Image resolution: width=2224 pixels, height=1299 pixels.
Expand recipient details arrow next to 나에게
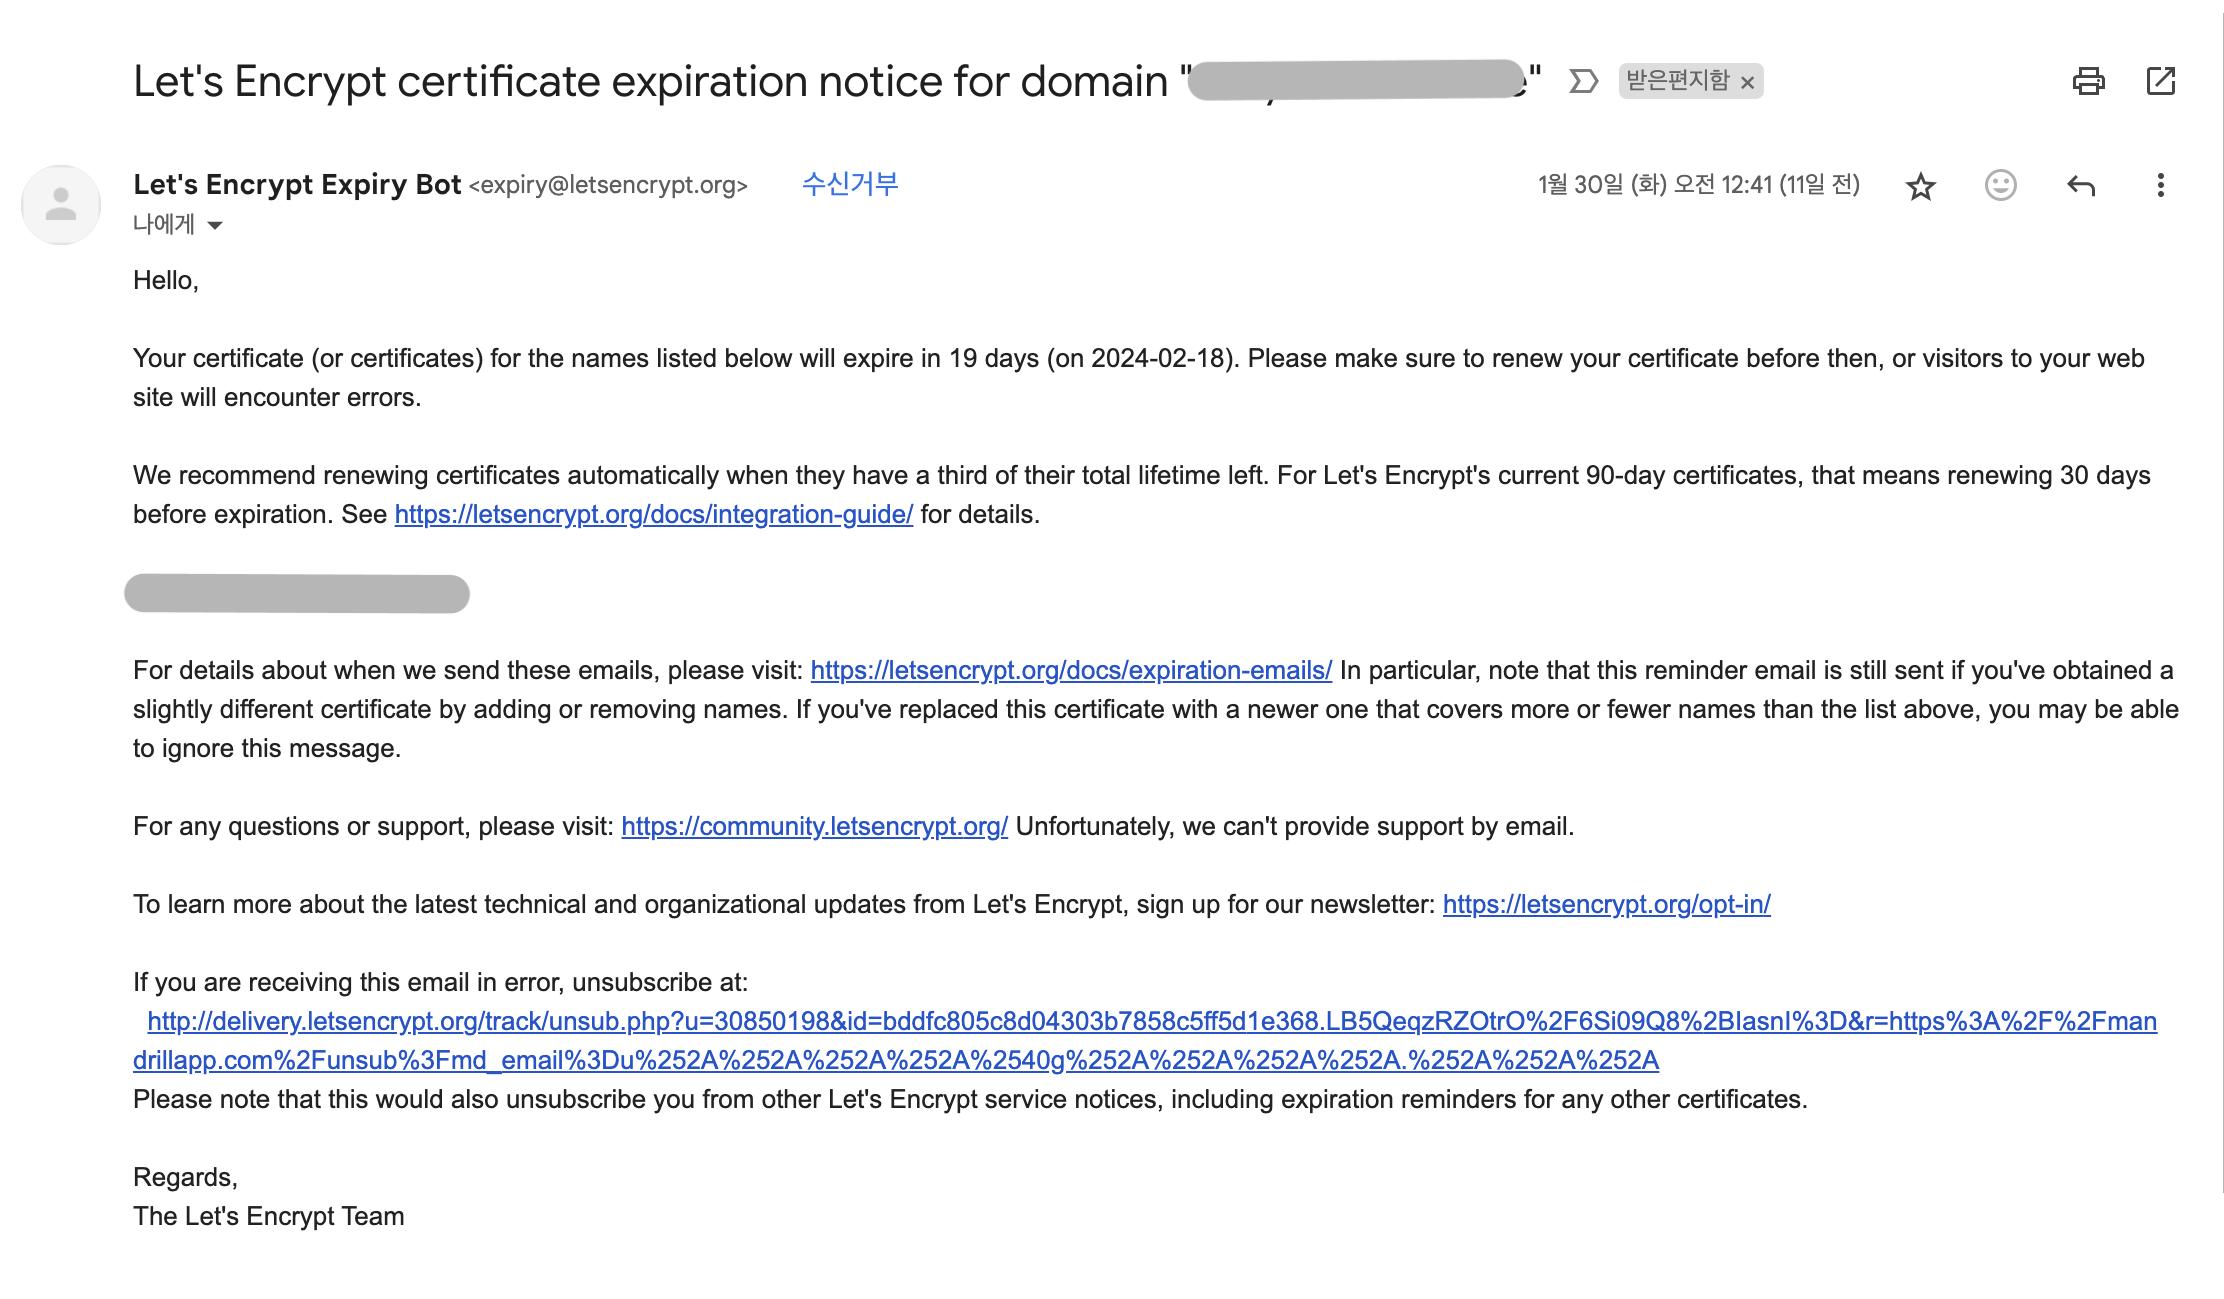coord(215,225)
